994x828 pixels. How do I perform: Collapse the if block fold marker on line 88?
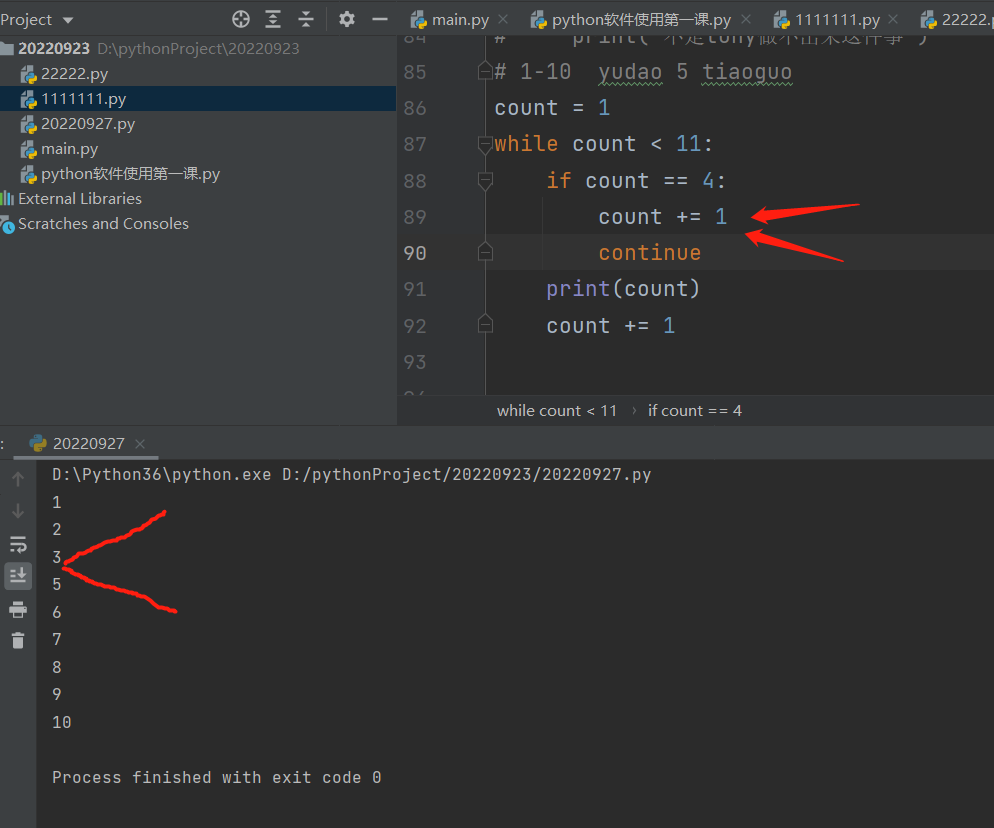tap(485, 181)
